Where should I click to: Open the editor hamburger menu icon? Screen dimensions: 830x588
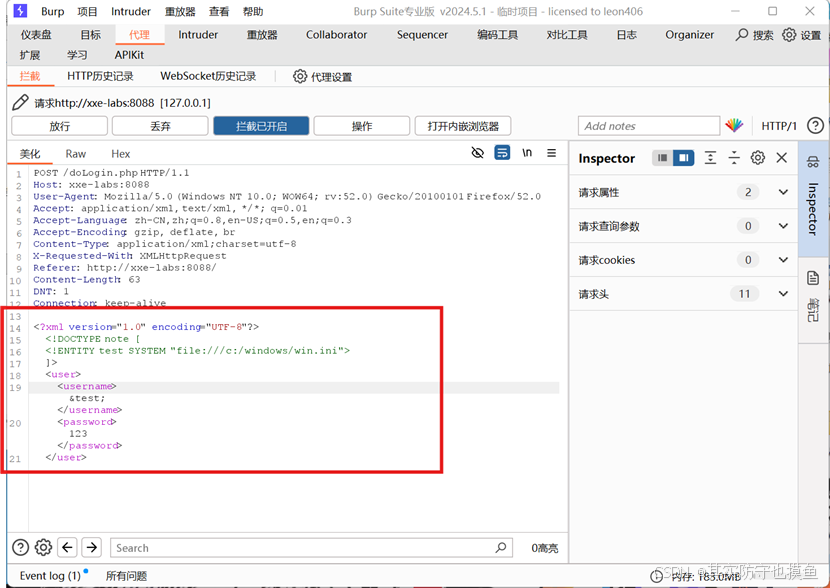[x=552, y=153]
